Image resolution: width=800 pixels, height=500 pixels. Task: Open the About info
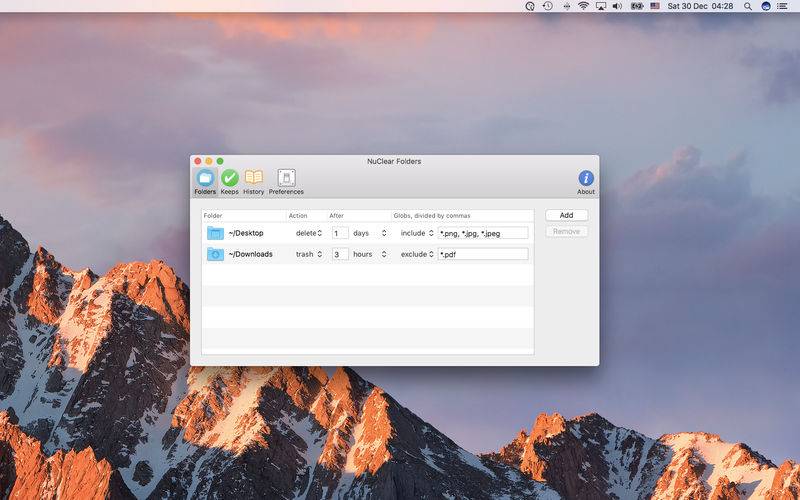point(586,182)
